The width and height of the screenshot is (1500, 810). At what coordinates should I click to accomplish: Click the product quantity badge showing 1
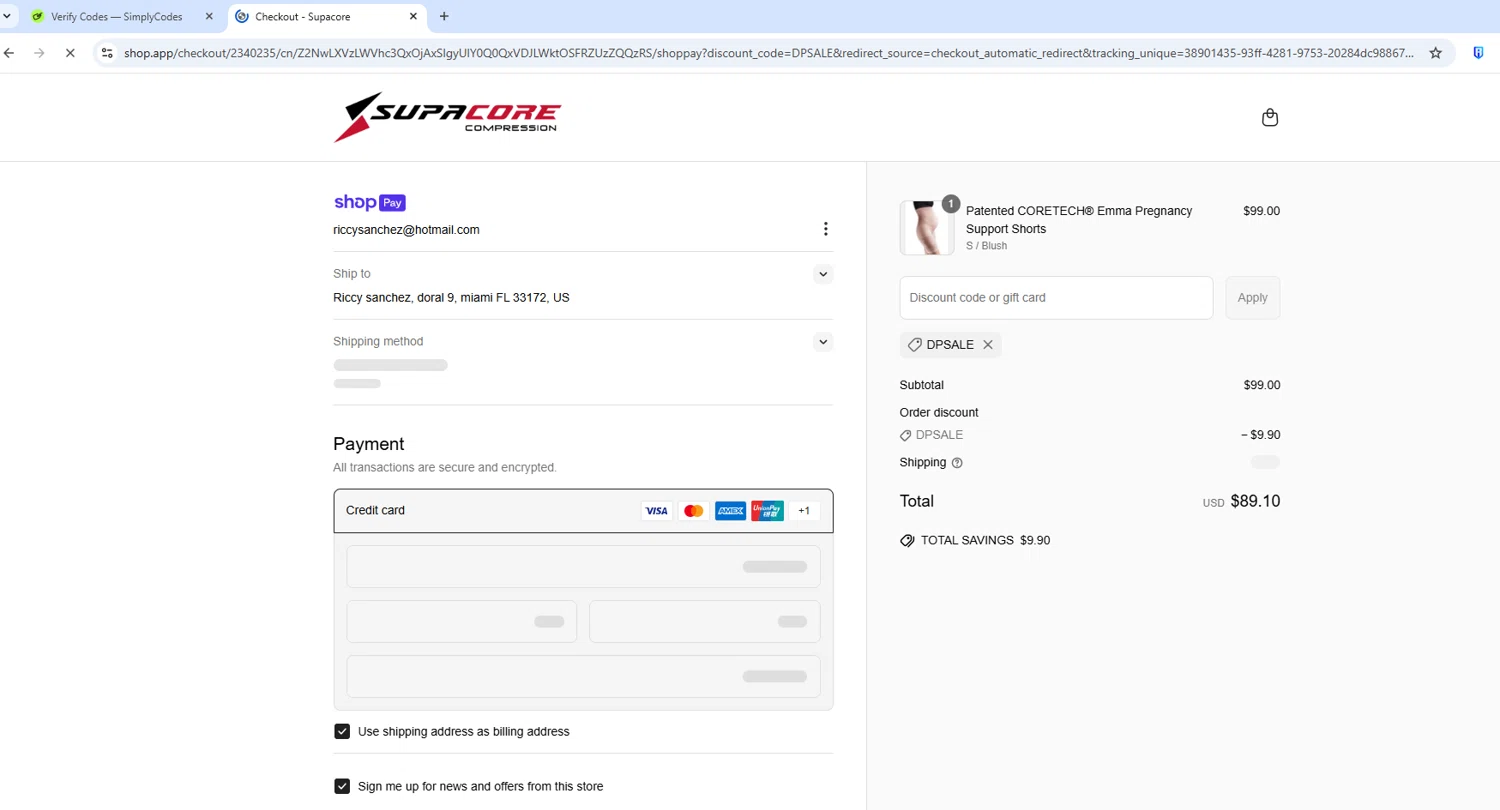click(950, 204)
